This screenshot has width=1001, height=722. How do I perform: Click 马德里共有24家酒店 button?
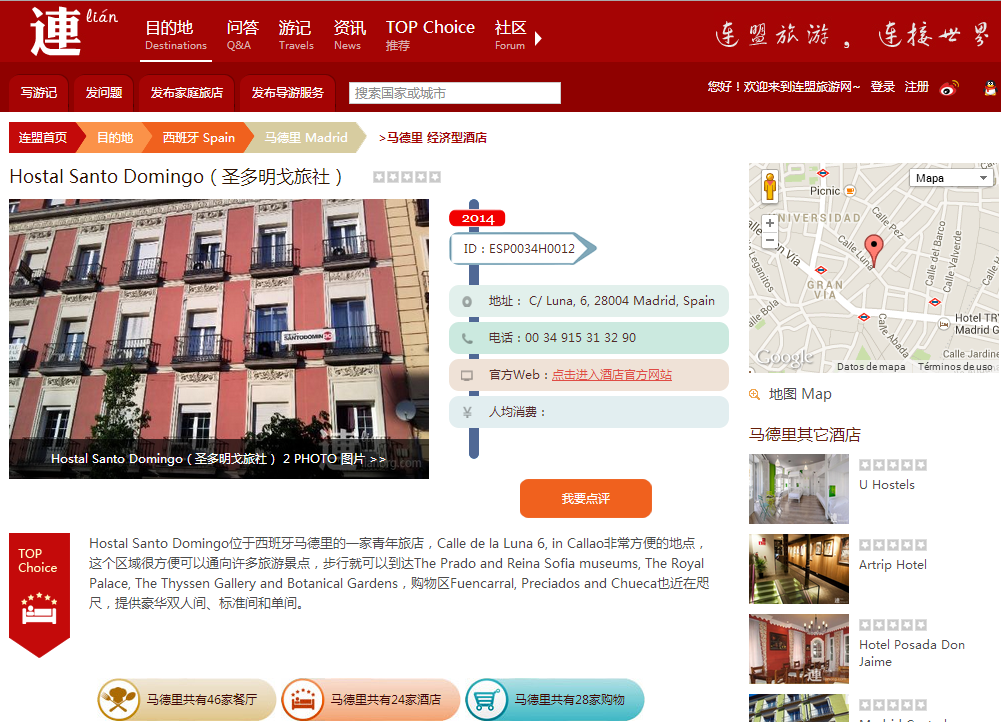pos(370,700)
